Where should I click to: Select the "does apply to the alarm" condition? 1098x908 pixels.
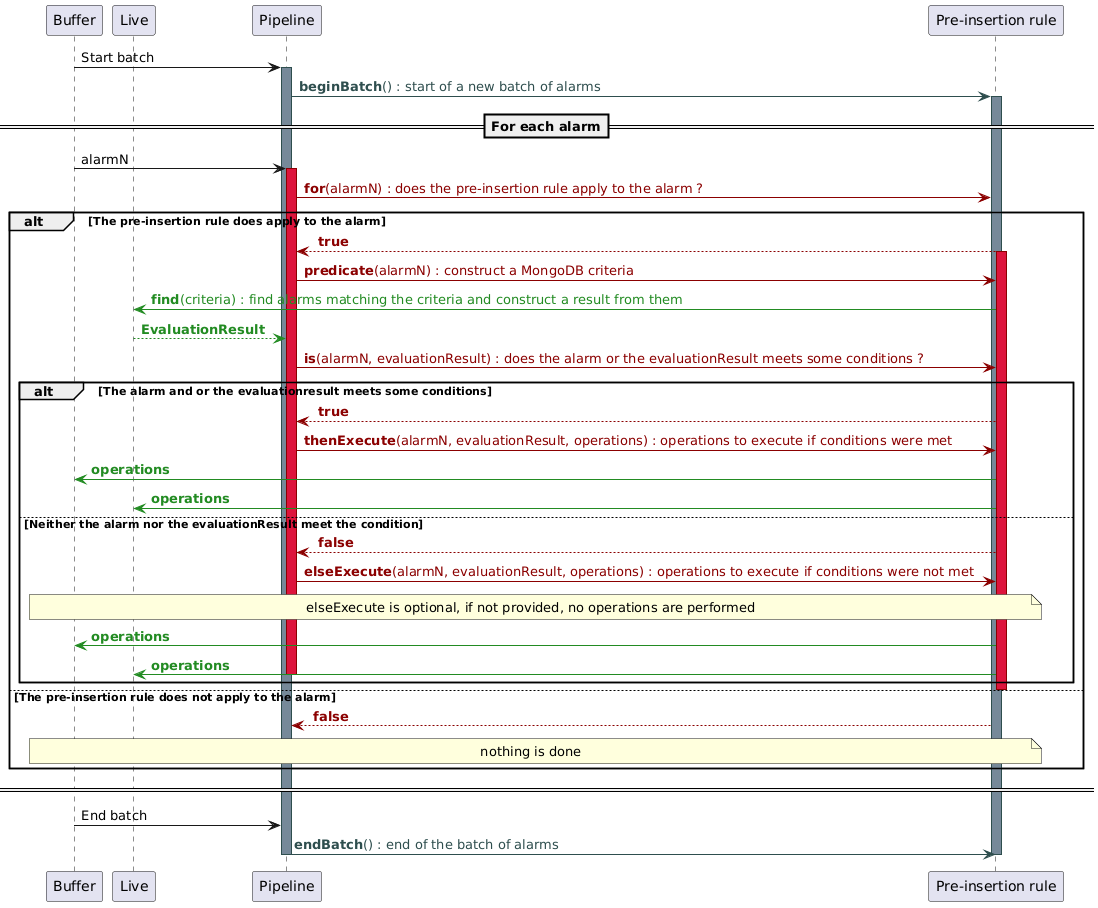[x=237, y=221]
